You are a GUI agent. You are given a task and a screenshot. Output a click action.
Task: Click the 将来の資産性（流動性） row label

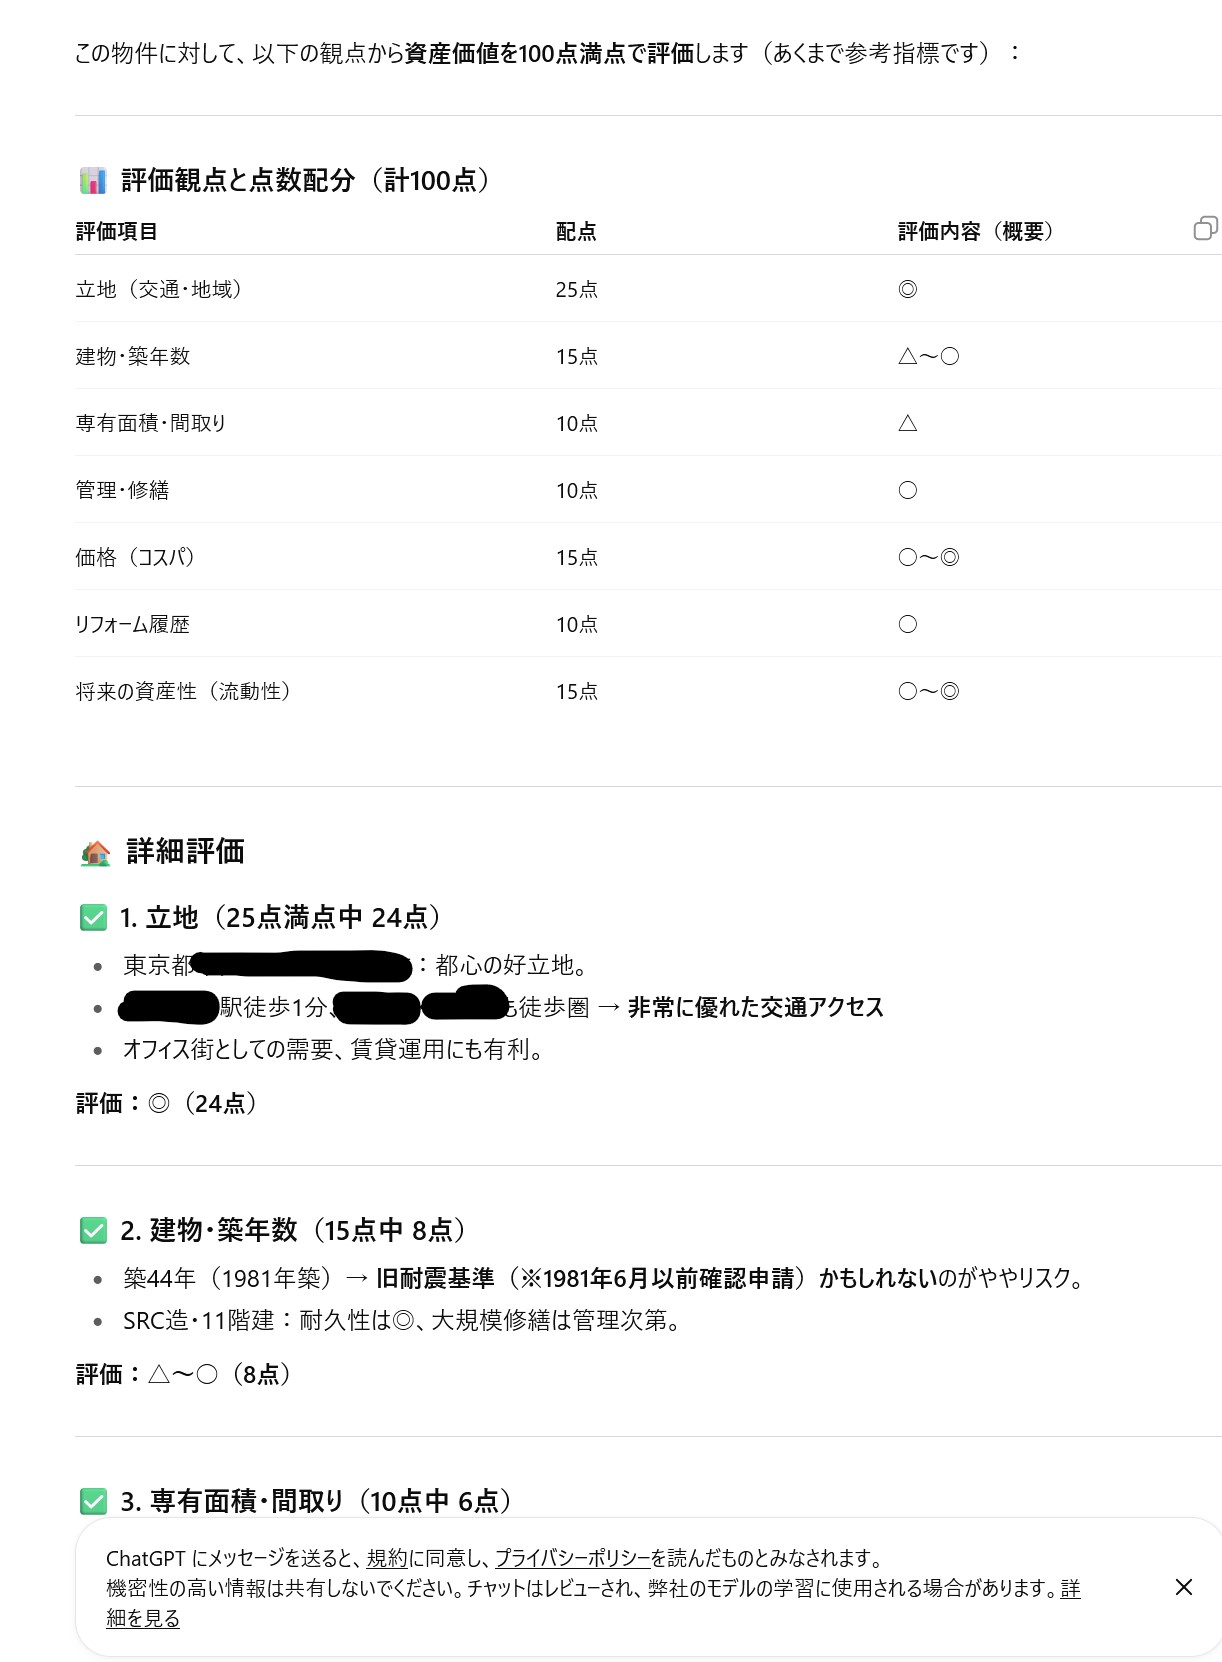[184, 691]
